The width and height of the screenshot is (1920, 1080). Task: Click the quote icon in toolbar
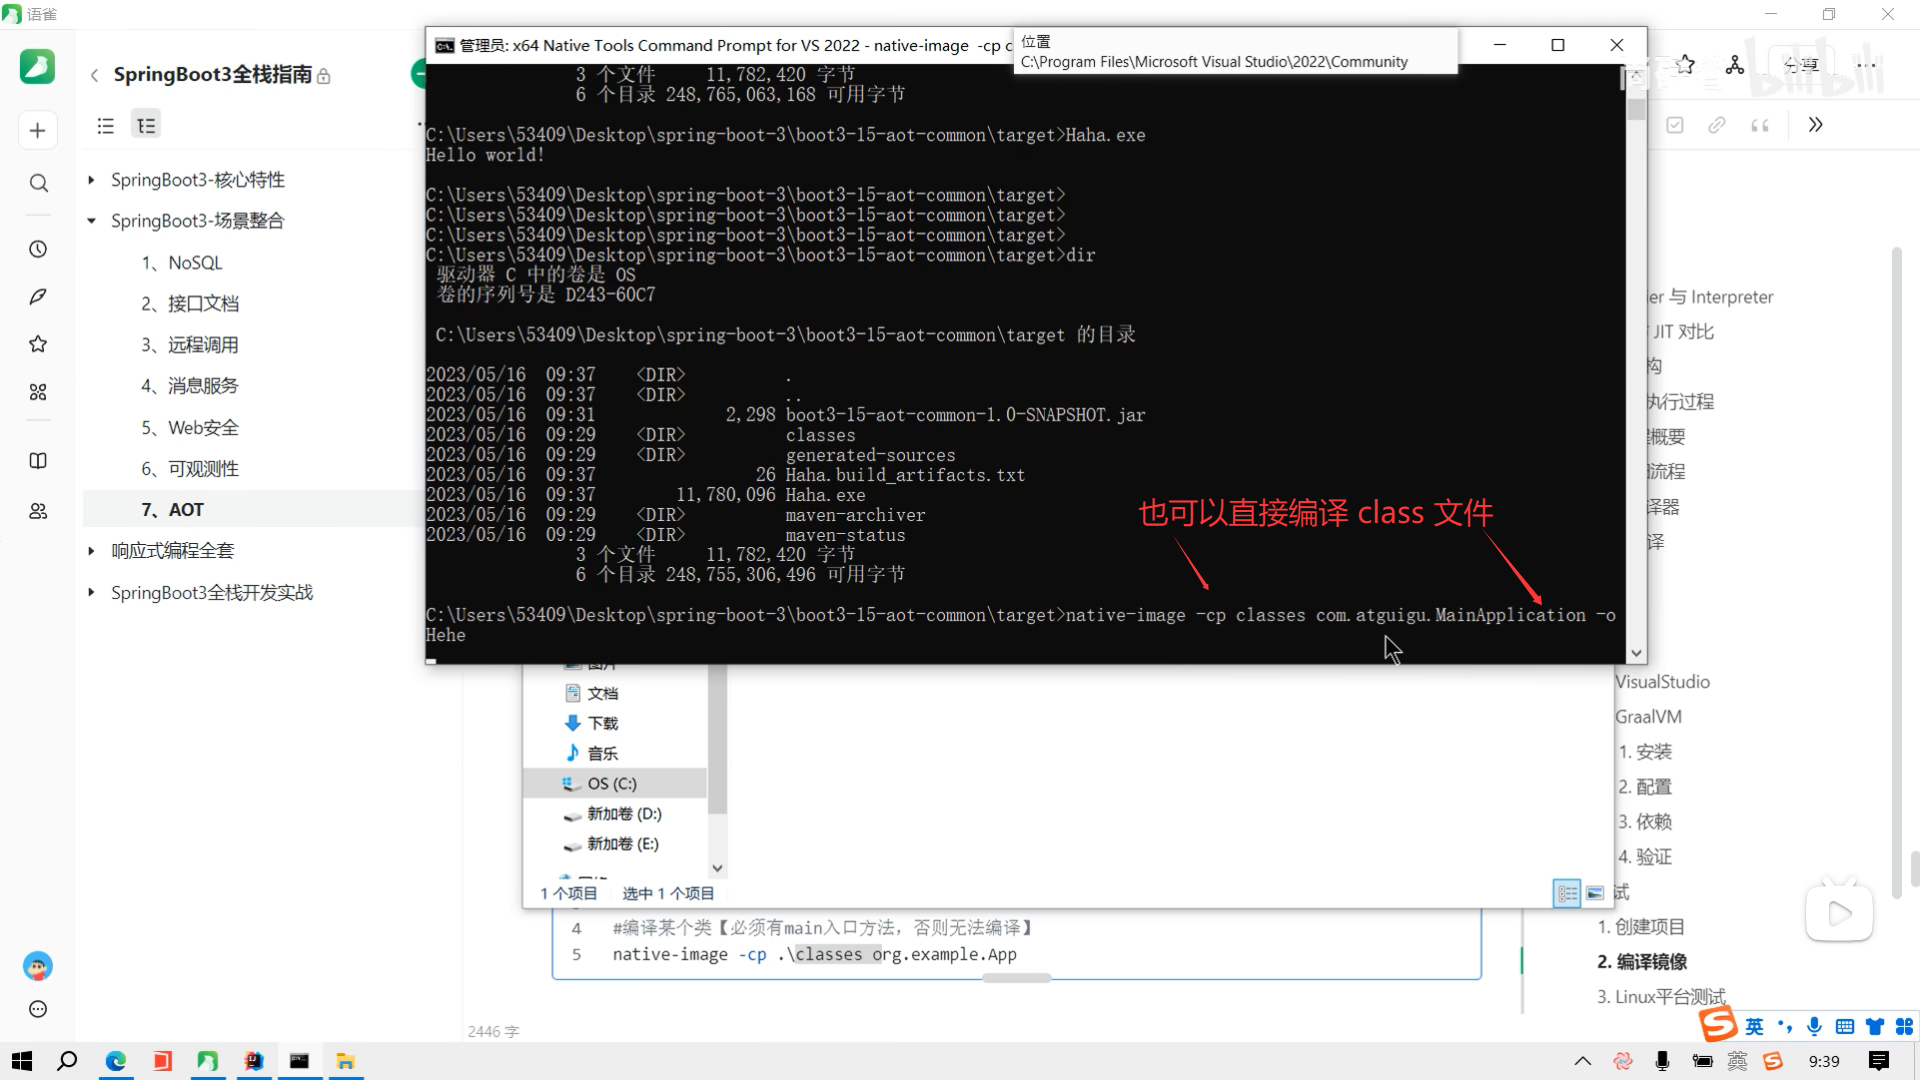[1760, 125]
